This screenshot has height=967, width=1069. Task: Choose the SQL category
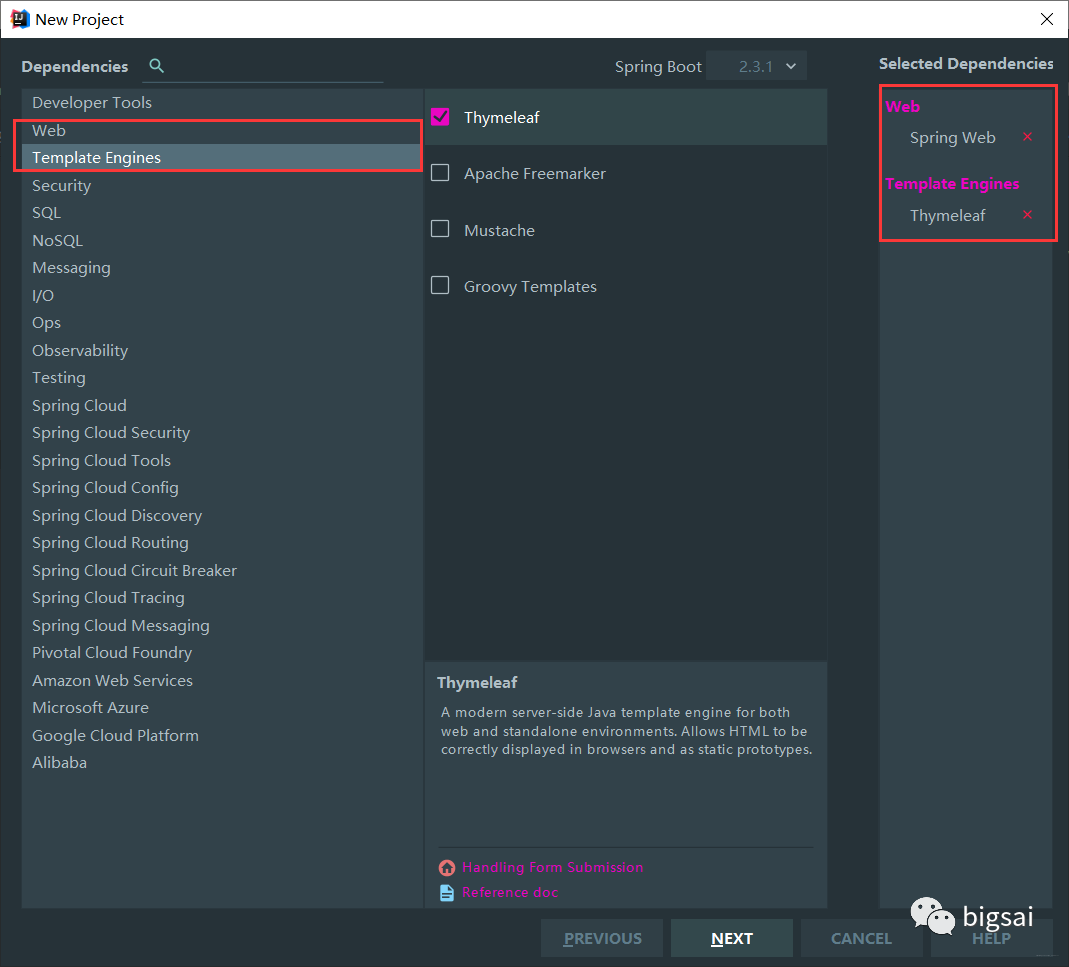(222, 213)
